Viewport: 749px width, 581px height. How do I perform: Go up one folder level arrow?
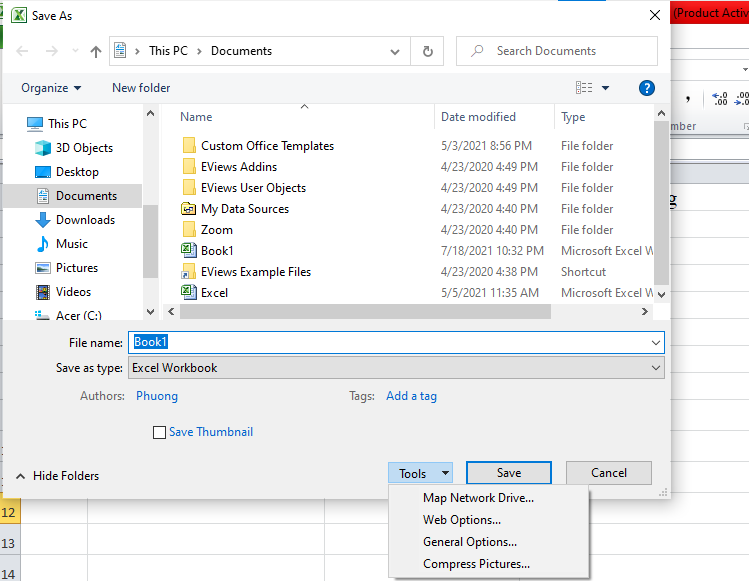[96, 51]
